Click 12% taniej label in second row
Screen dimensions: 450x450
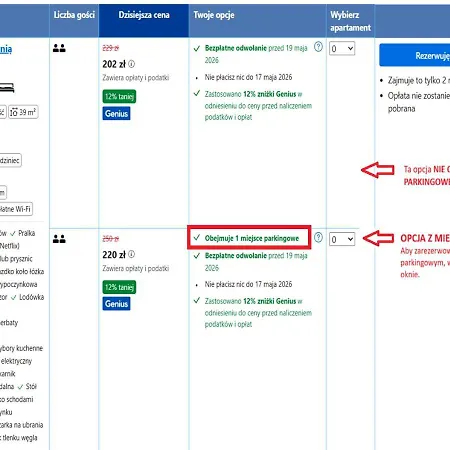pos(119,287)
